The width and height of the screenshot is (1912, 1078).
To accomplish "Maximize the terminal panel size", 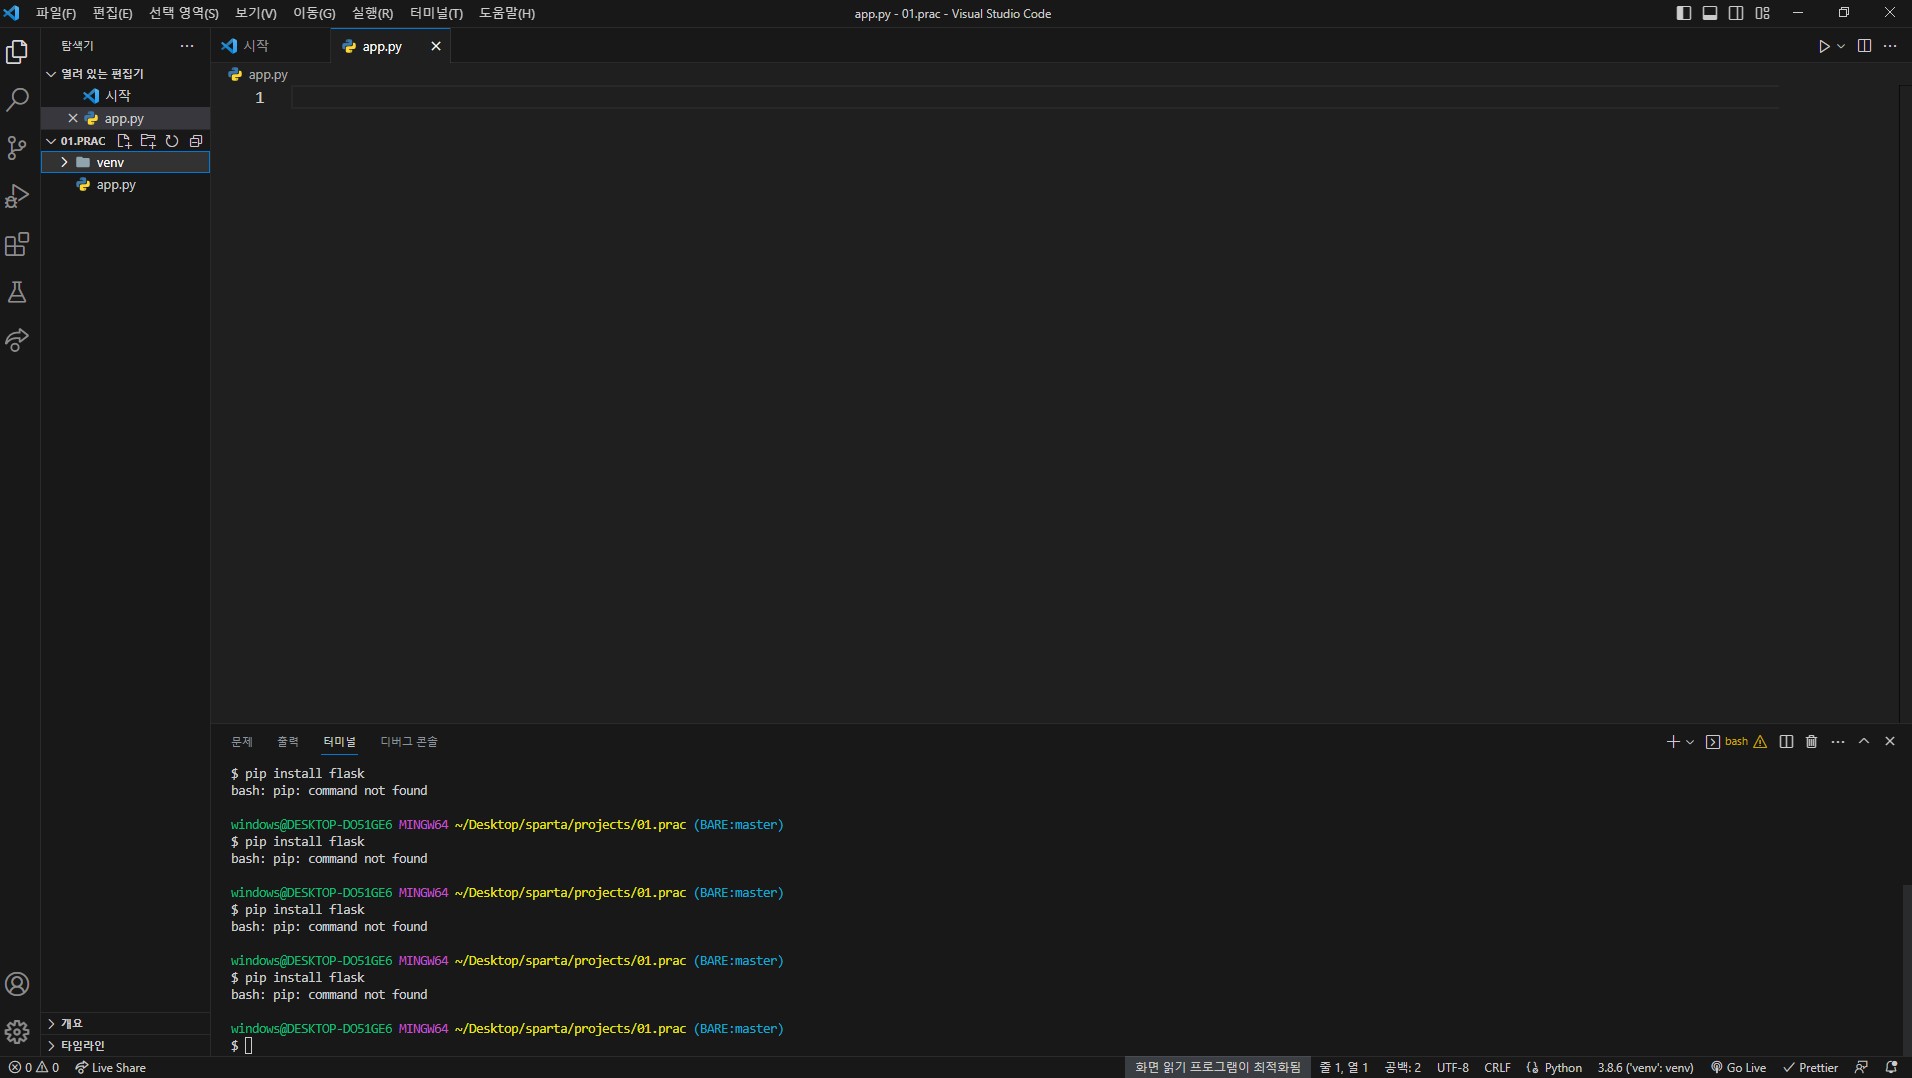I will point(1864,741).
